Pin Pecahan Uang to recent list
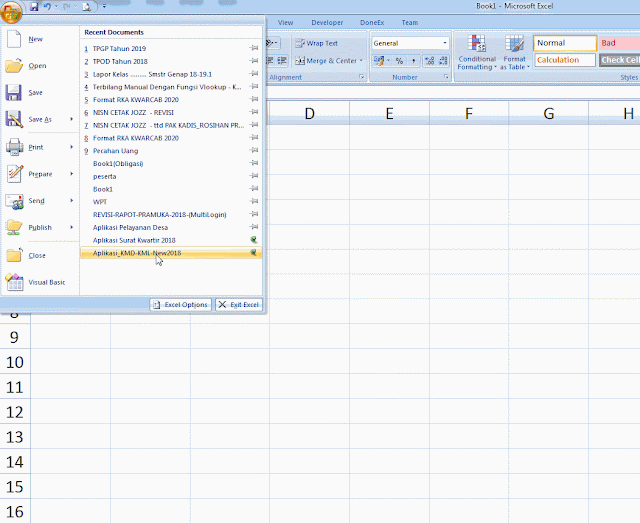640x523 pixels. tap(254, 150)
